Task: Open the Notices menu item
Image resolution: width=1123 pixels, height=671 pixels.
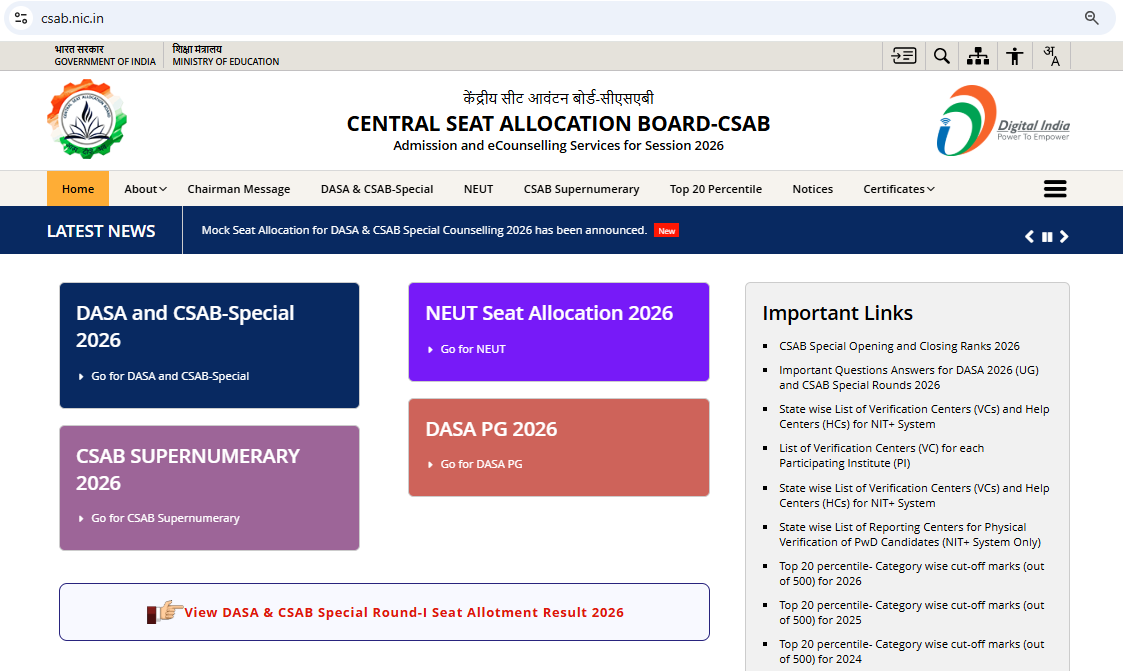Action: [812, 189]
